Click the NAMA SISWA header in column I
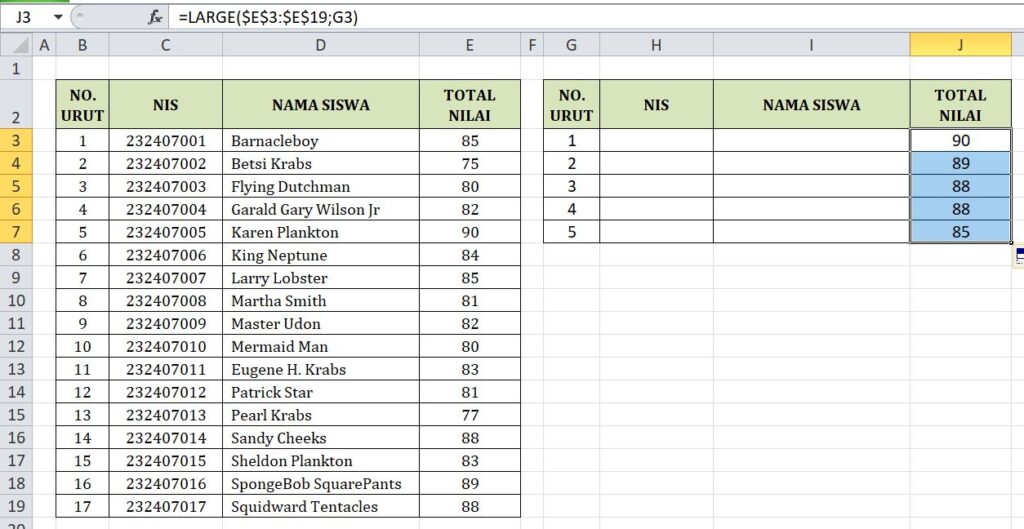The height and width of the screenshot is (529, 1024). (x=811, y=105)
